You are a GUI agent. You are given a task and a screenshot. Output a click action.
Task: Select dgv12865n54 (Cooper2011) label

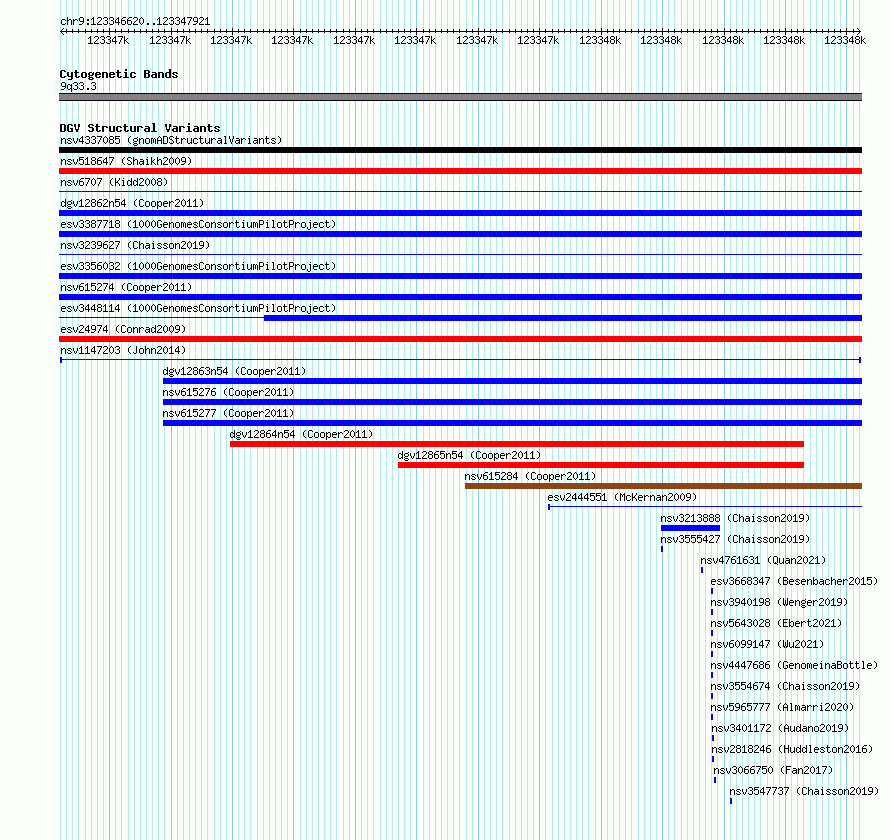[x=469, y=455]
